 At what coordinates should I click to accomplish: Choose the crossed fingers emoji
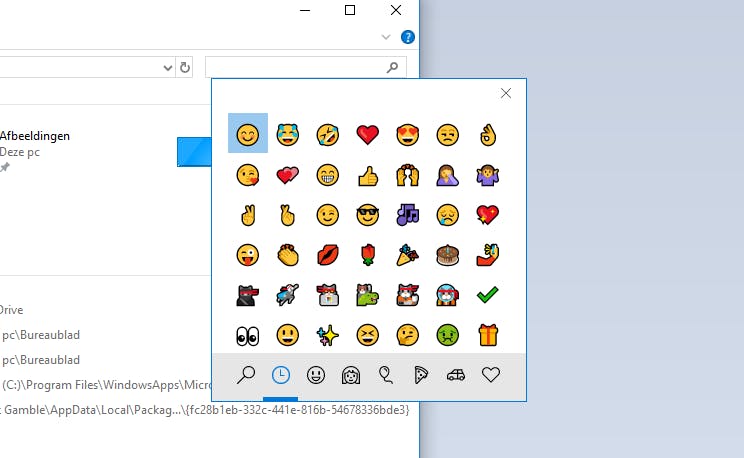[288, 215]
